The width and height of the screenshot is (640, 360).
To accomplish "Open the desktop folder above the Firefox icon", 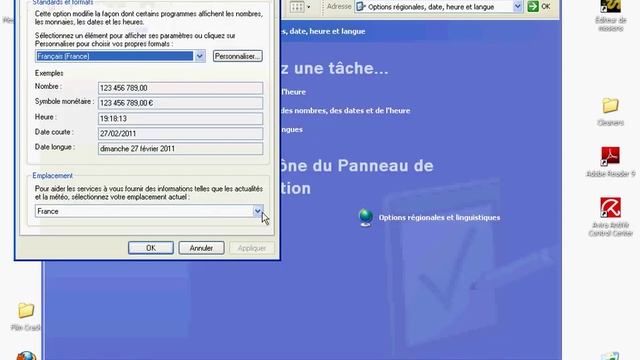I will [26, 317].
